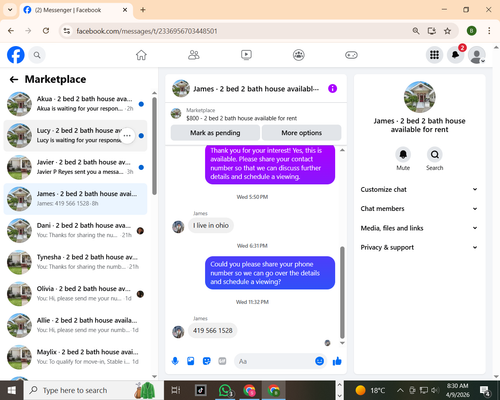
Task: Open Facebook search magnifier
Action: (x=37, y=55)
